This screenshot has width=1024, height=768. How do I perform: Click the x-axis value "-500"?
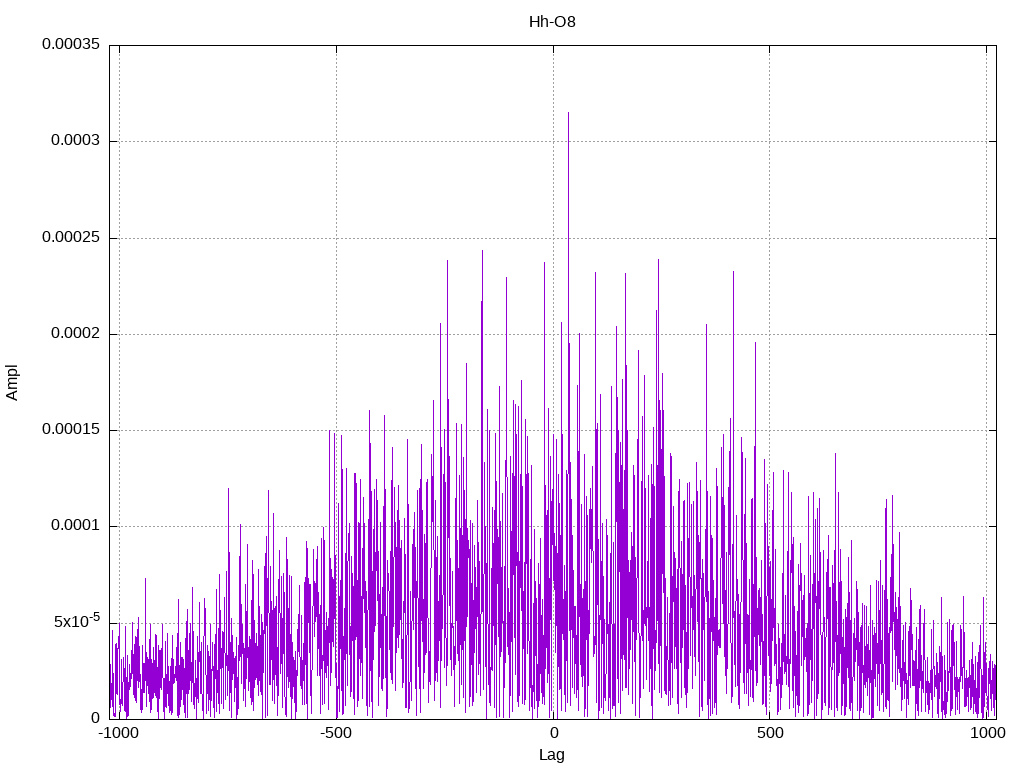[336, 733]
